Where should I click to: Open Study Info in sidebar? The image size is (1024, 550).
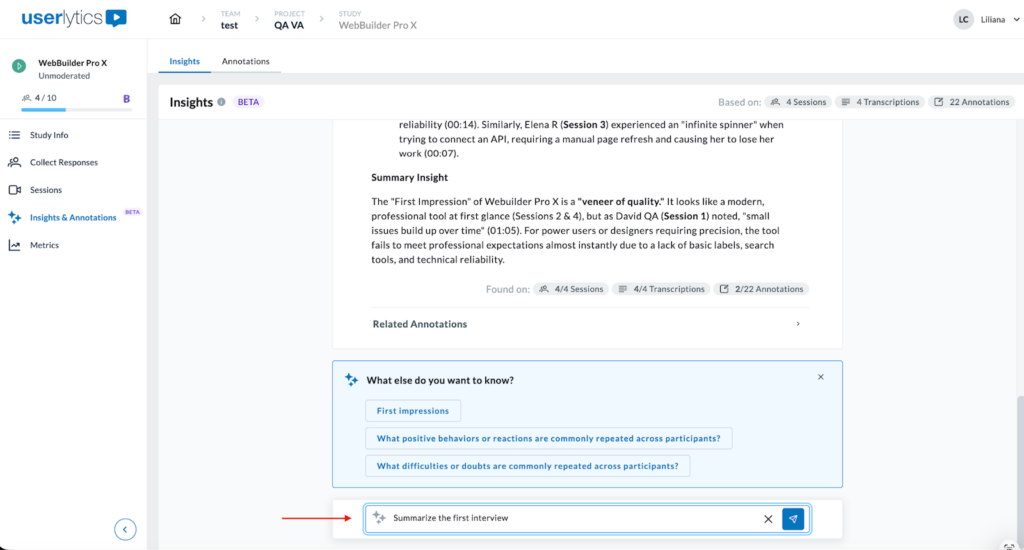49,135
